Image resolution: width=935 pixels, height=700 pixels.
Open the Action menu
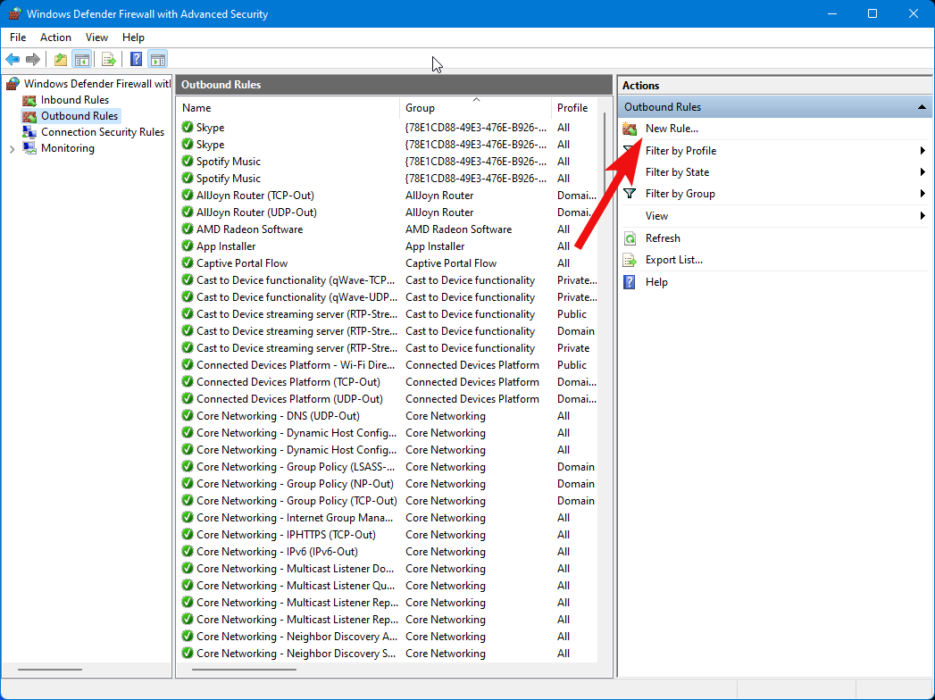point(56,37)
